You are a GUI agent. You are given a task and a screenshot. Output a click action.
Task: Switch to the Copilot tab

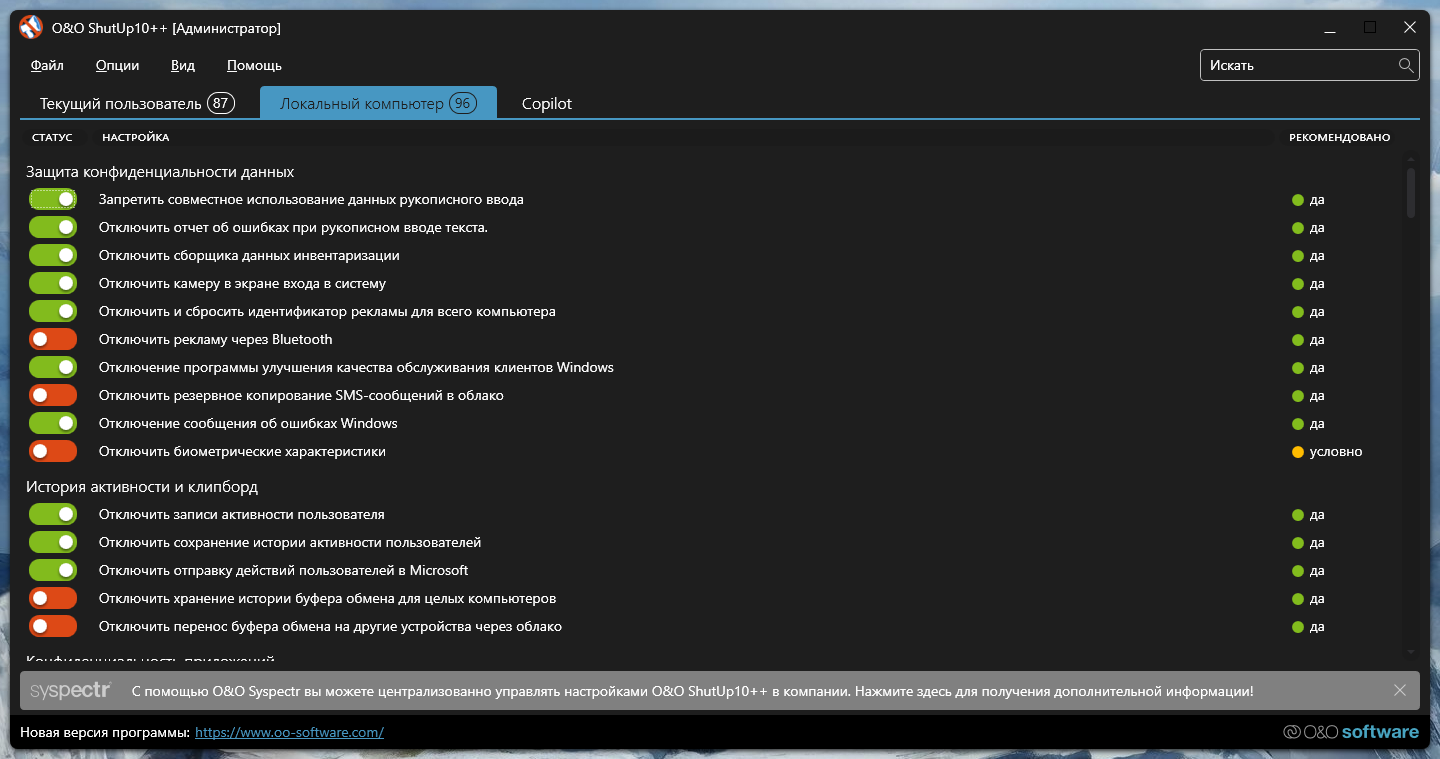tap(547, 103)
